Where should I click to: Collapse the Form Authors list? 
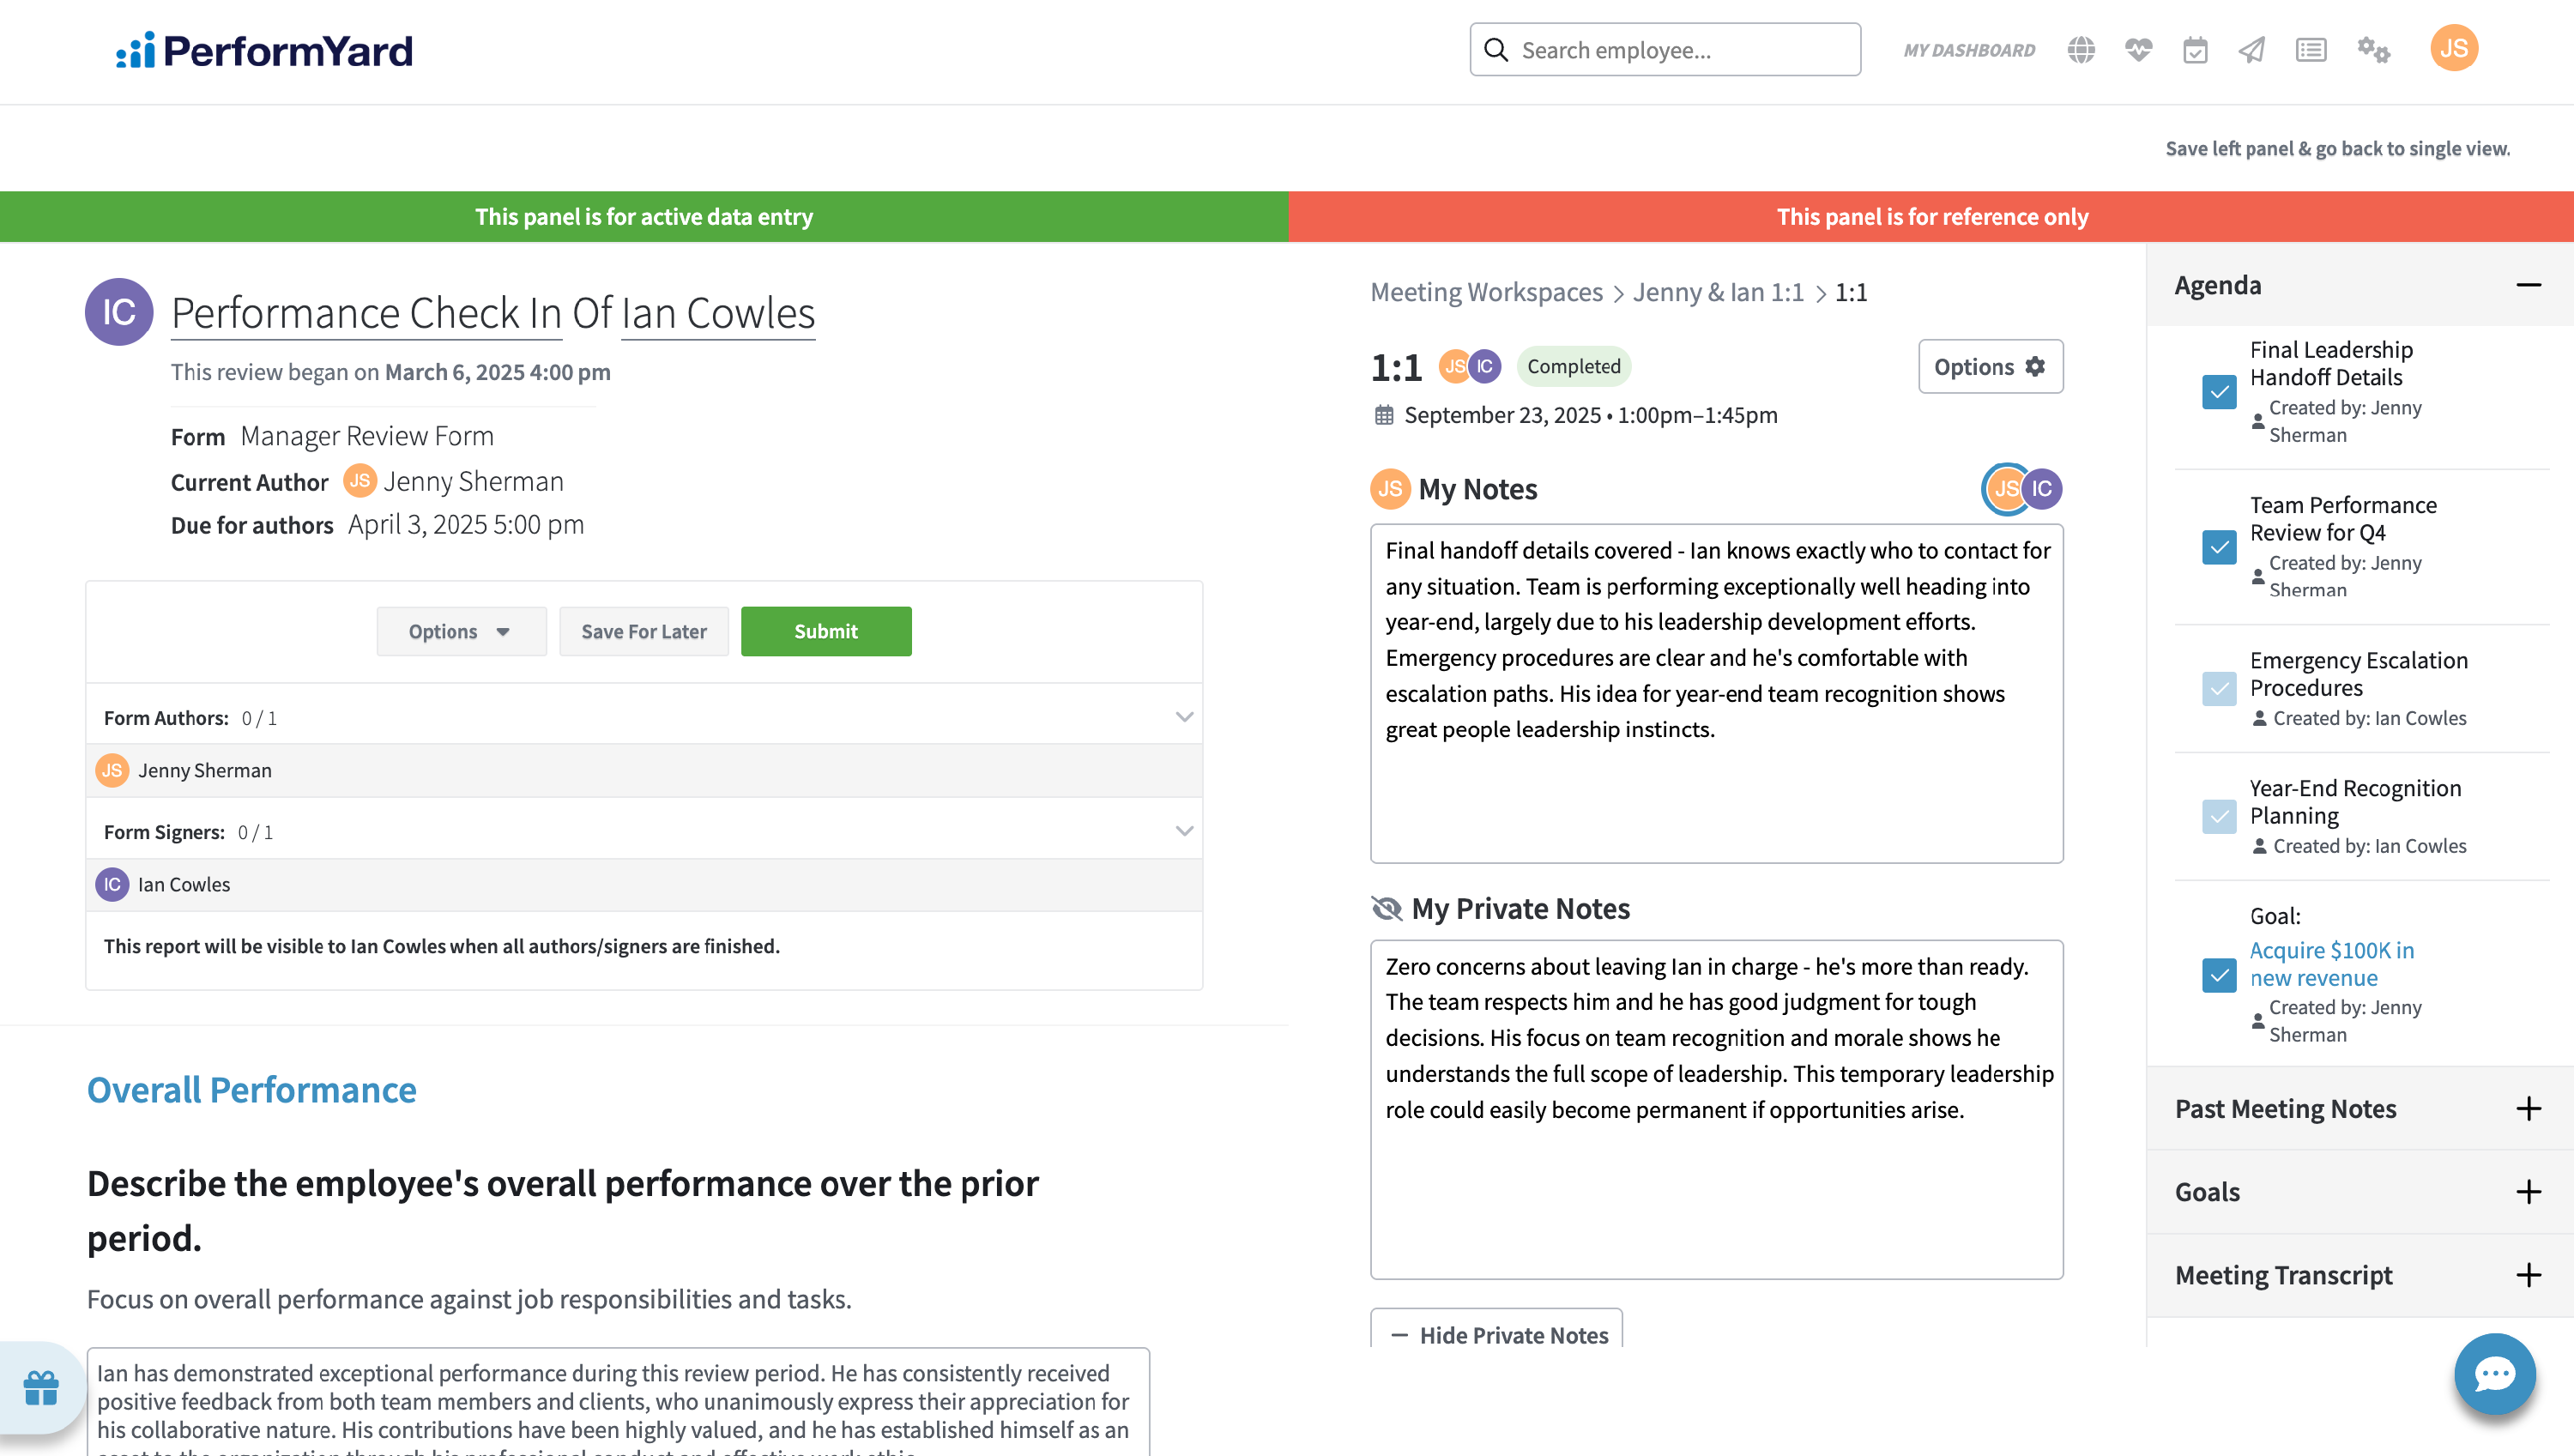click(x=1184, y=717)
